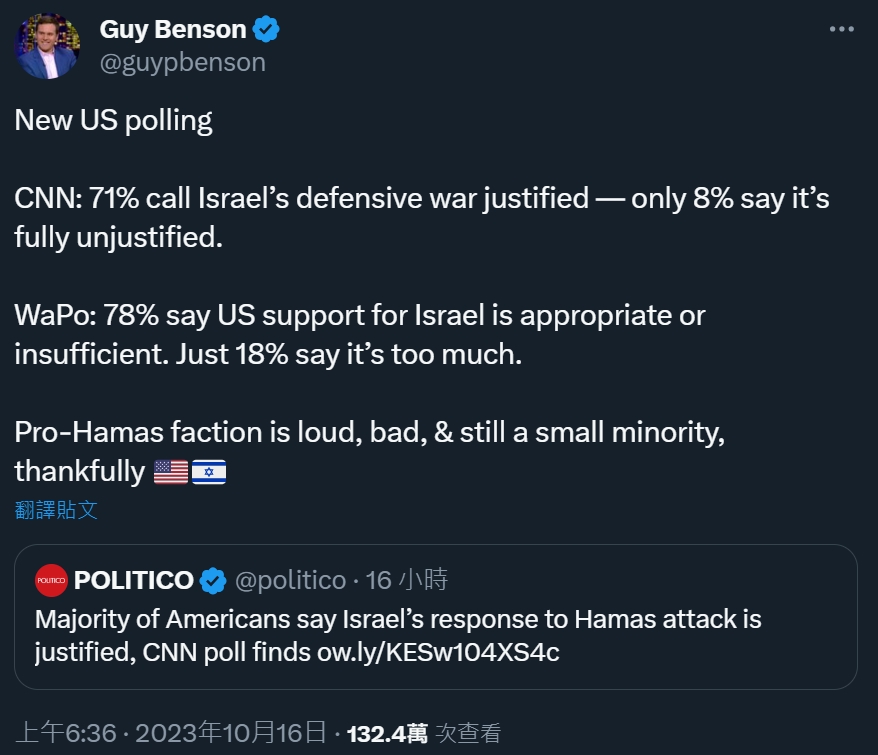Screen dimensions: 878x755
Task: Click the "New US polling" text line
Action: [x=113, y=121]
